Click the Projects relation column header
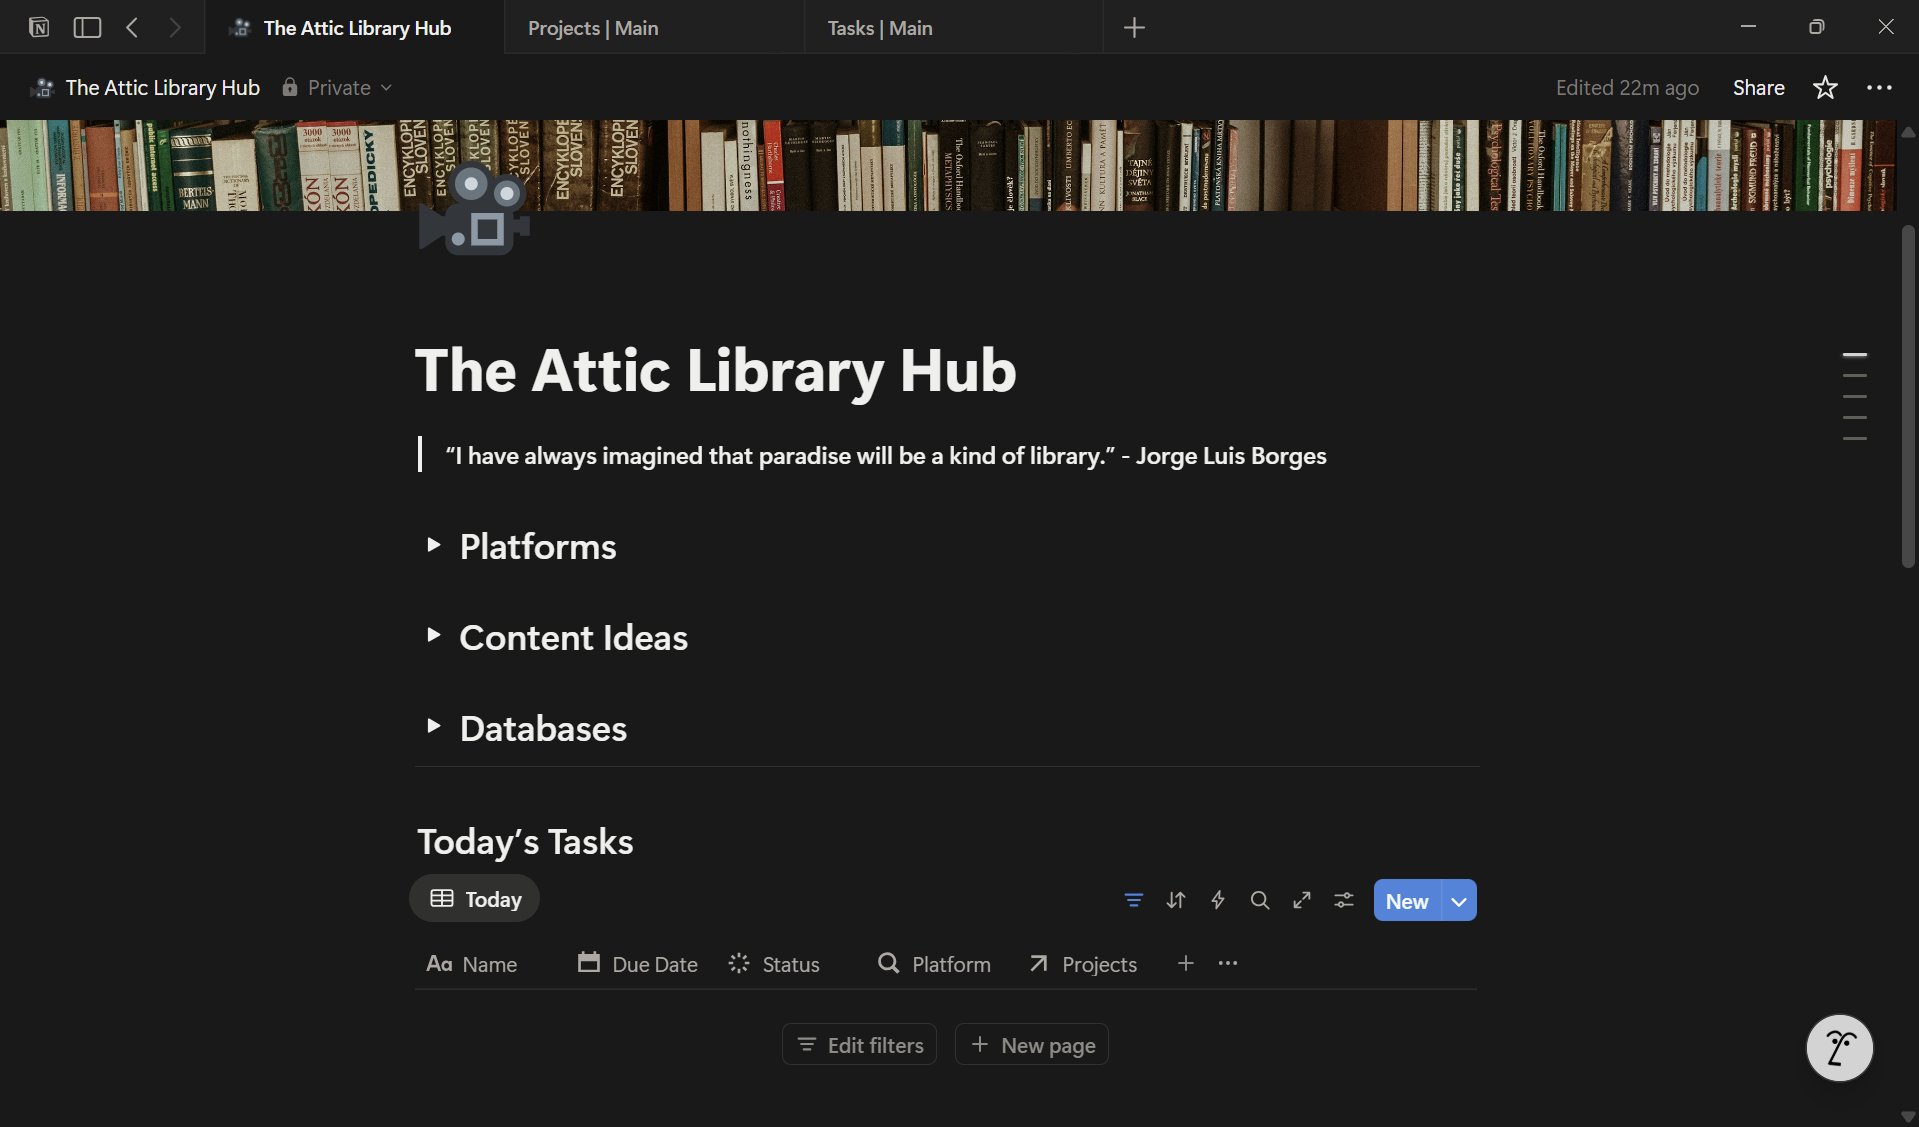The image size is (1919, 1127). (x=1083, y=964)
